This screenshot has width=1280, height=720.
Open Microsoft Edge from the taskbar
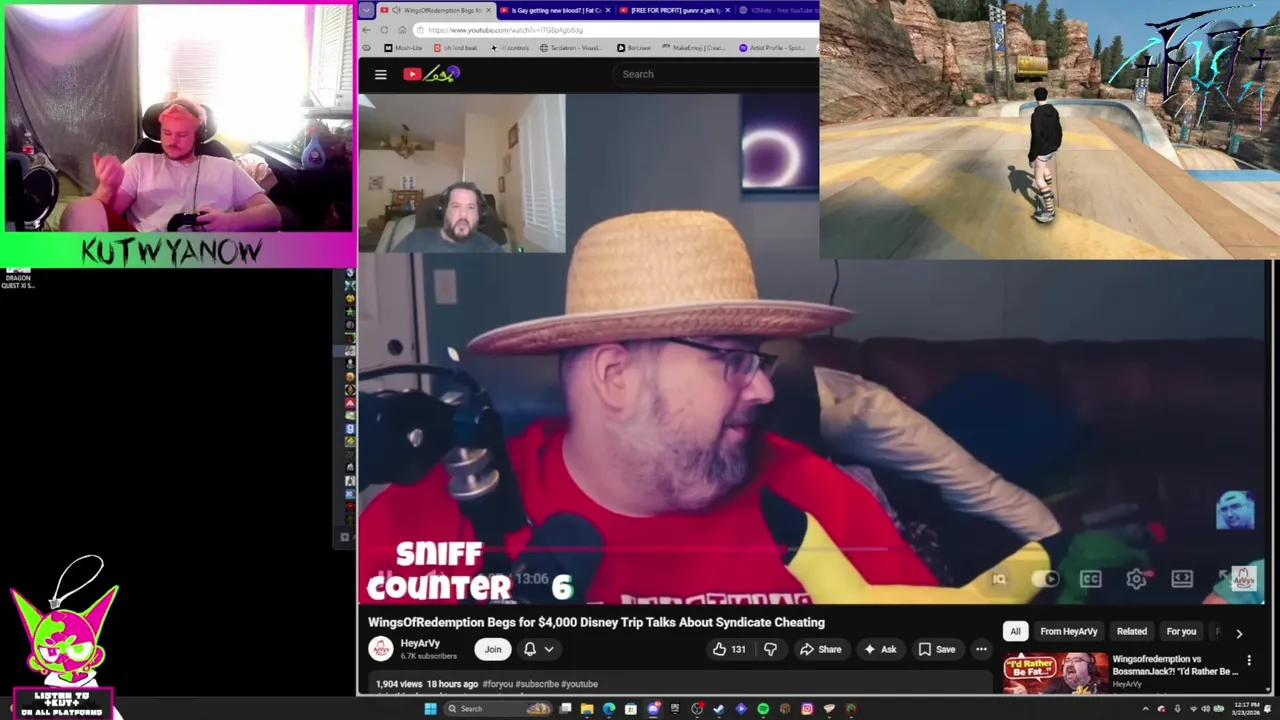tap(609, 709)
